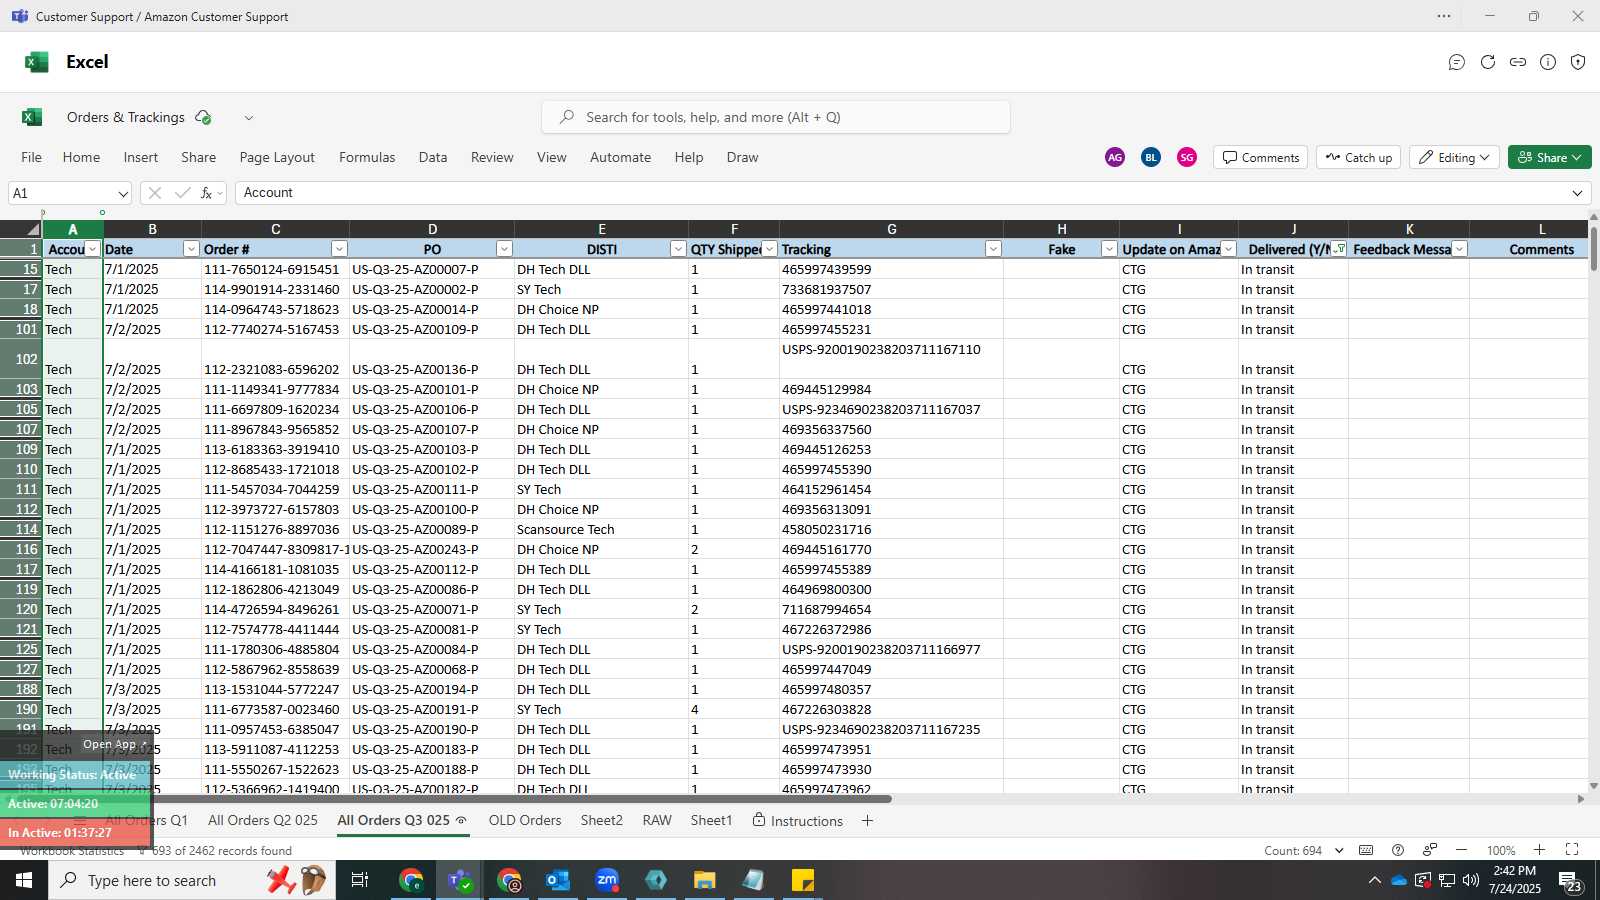
Task: Open the File menu
Action: (31, 157)
